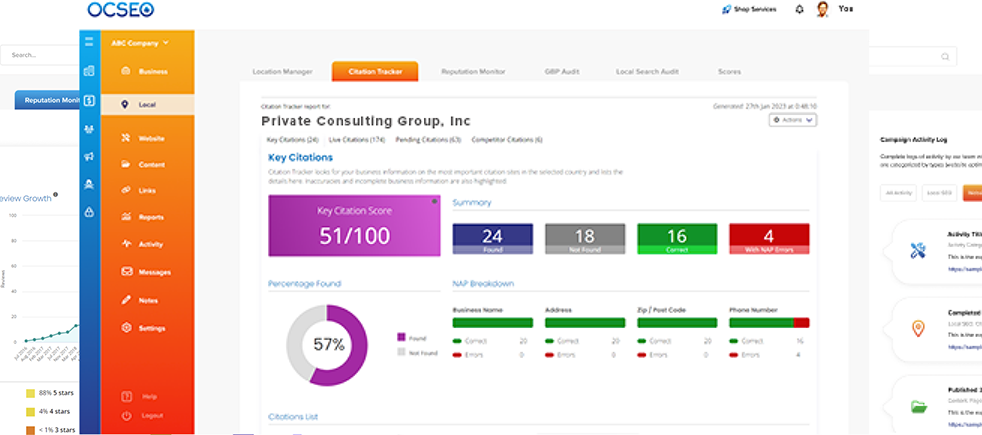Select Competitor Citations (6) sub-tab
The image size is (982, 435).
point(507,140)
